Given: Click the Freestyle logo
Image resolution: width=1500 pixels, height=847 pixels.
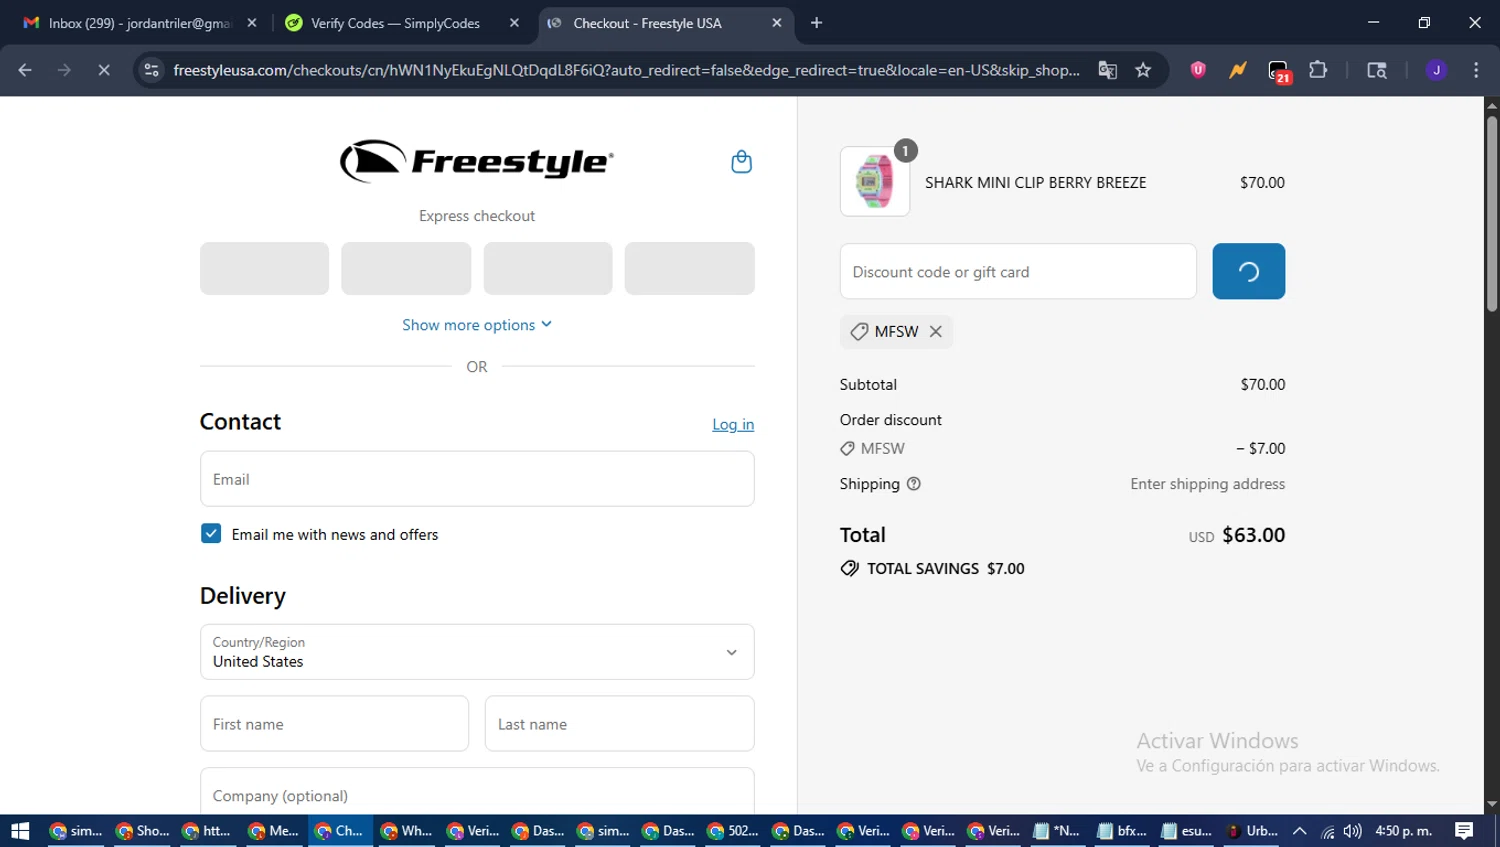Looking at the screenshot, I should [477, 161].
